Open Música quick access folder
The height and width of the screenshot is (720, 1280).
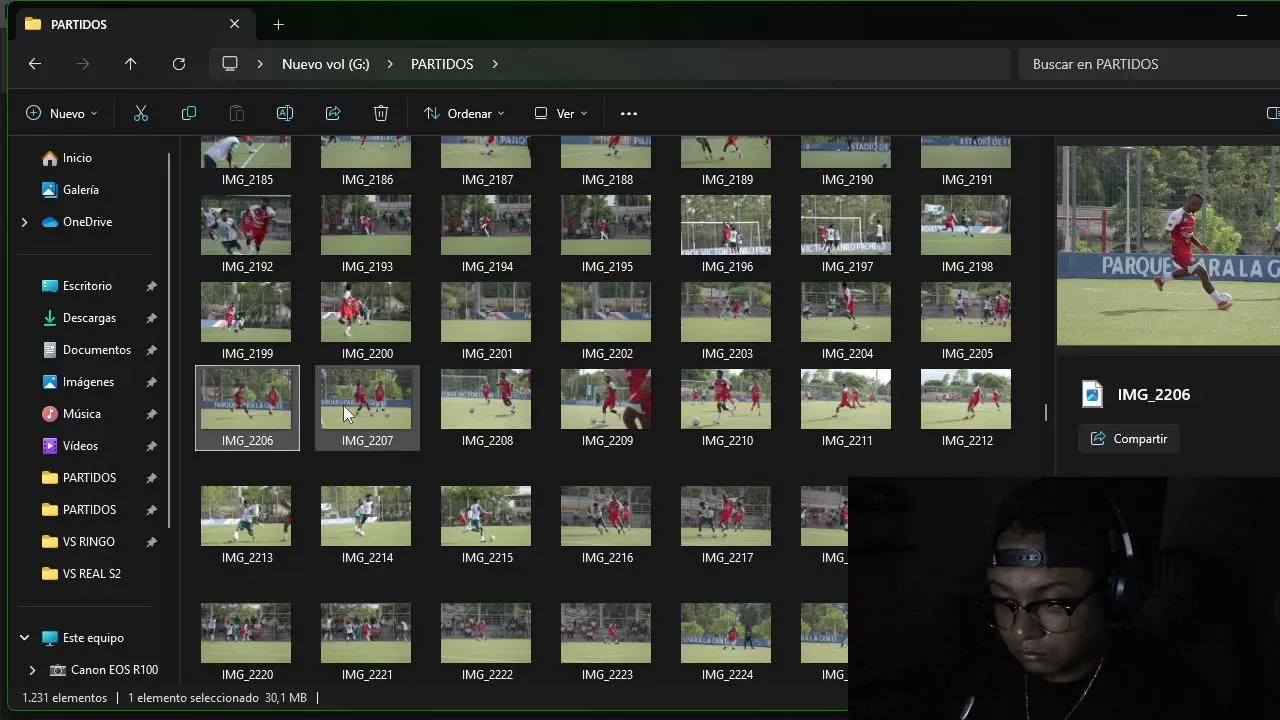(81, 414)
